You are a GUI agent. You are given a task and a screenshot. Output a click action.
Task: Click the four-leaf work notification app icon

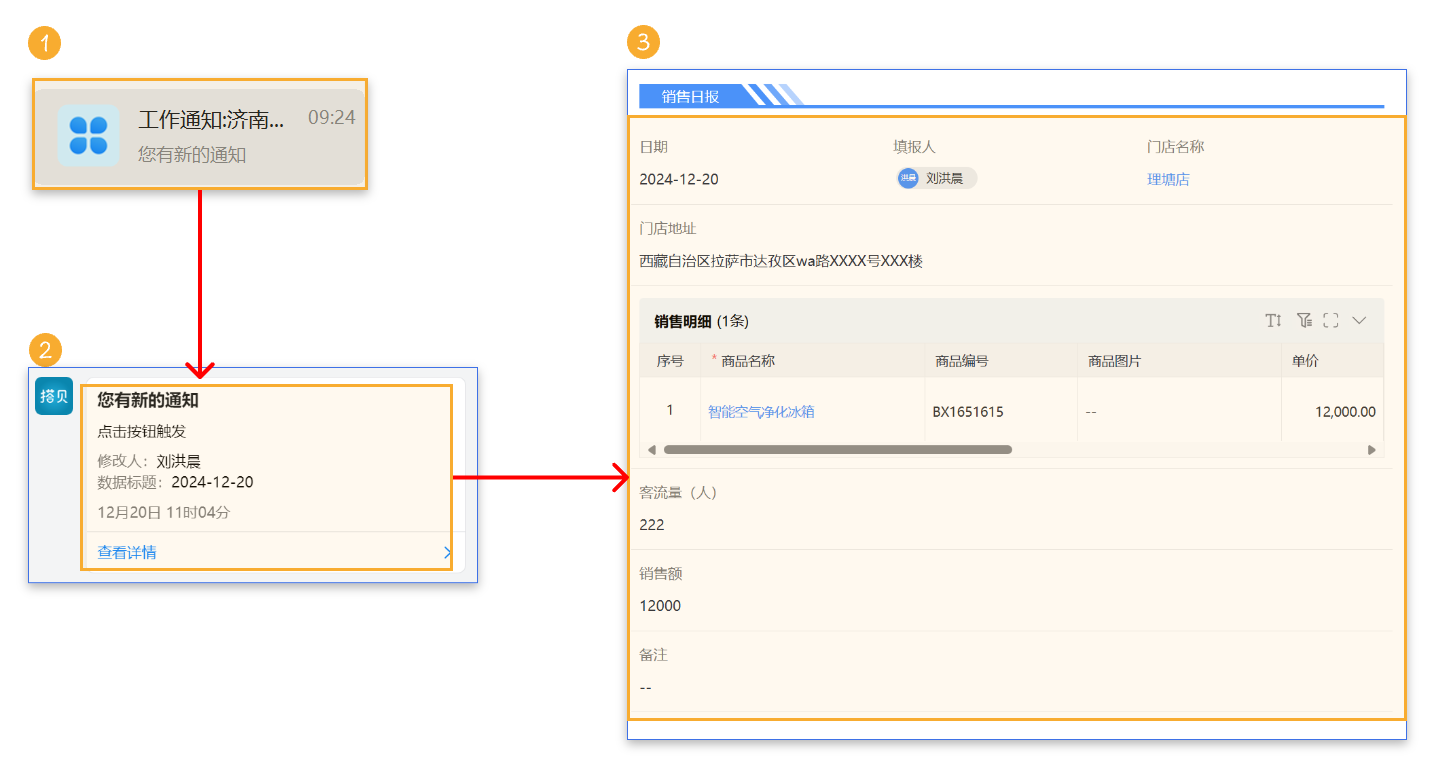(88, 135)
